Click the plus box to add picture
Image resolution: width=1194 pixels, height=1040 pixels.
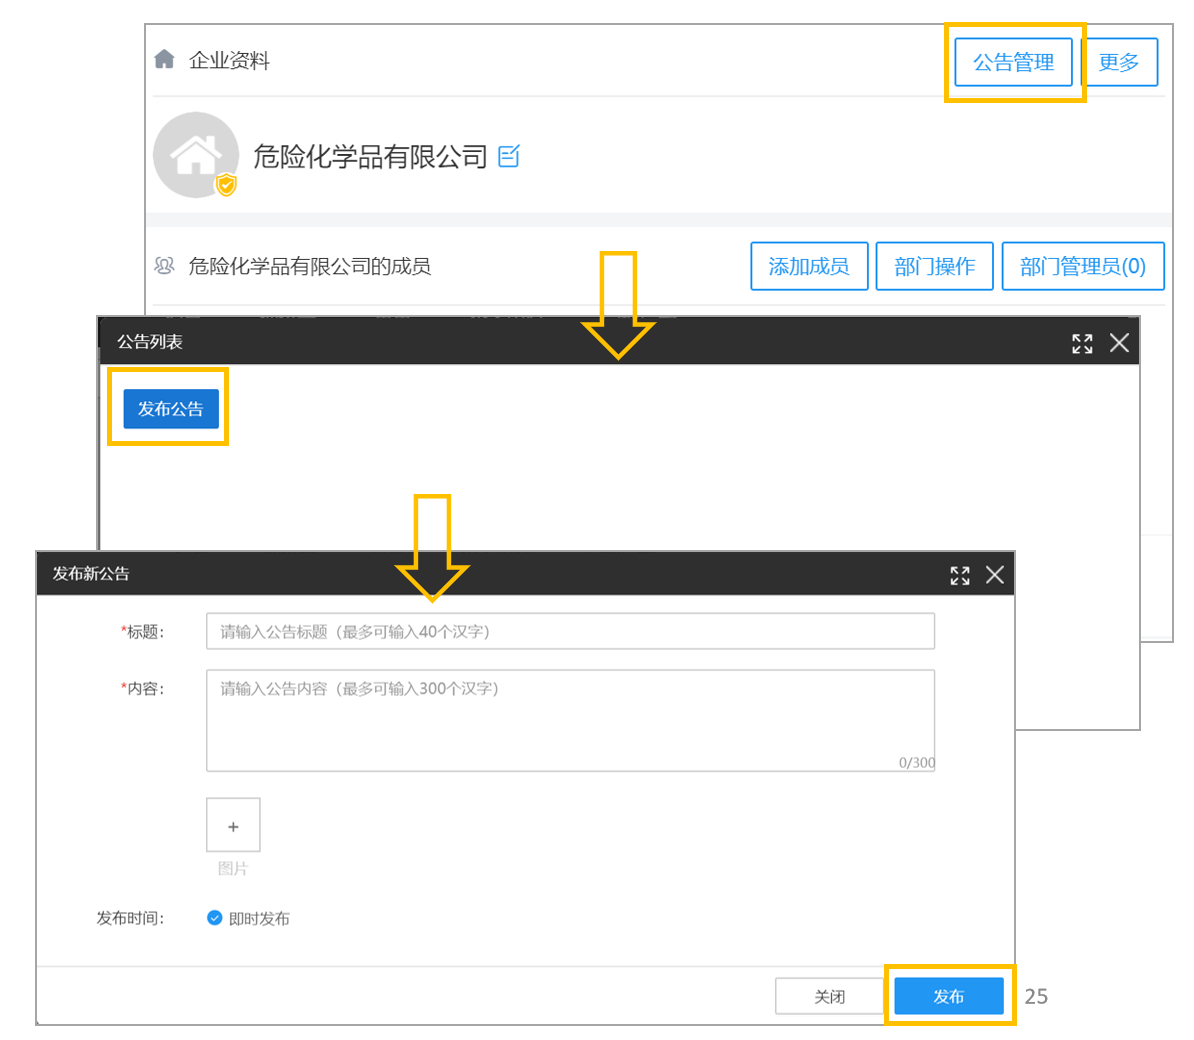point(233,825)
